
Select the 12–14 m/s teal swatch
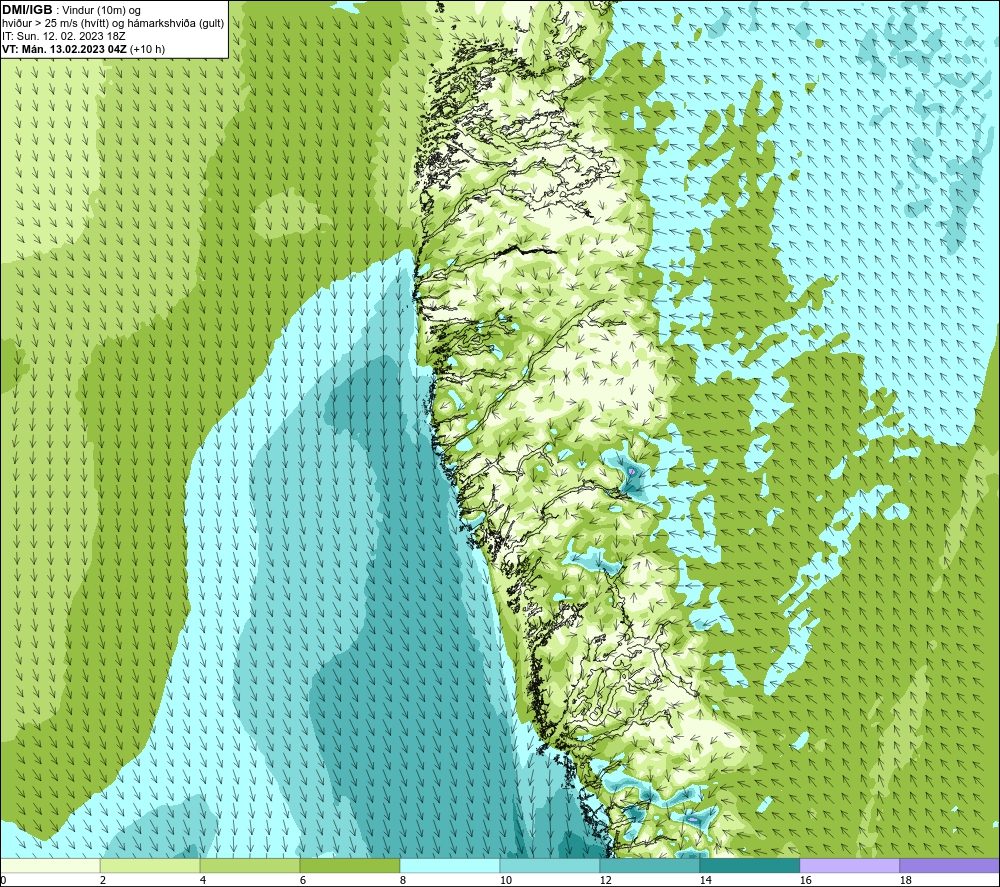[649, 865]
